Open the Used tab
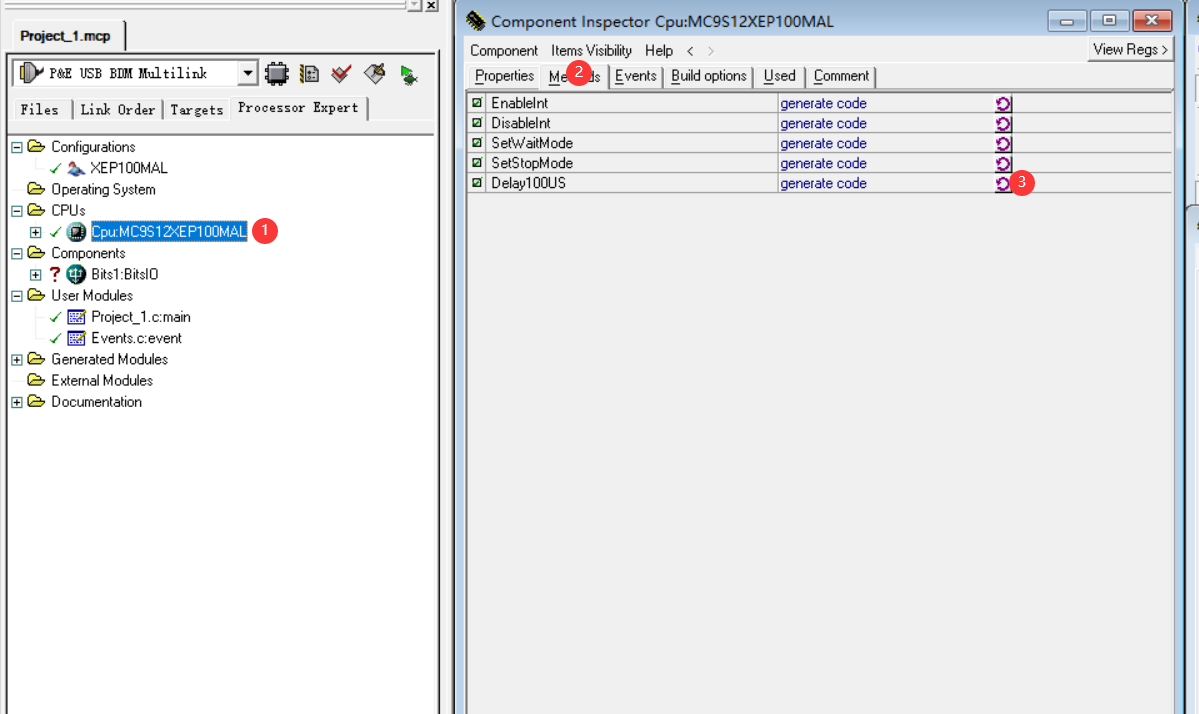The image size is (1199, 714). click(779, 76)
